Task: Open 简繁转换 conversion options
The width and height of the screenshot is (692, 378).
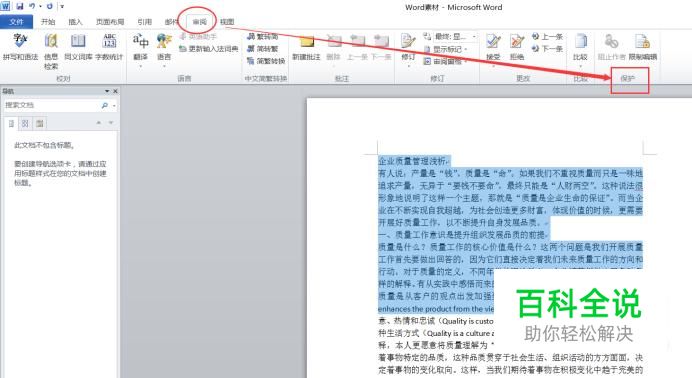Action: 266,61
